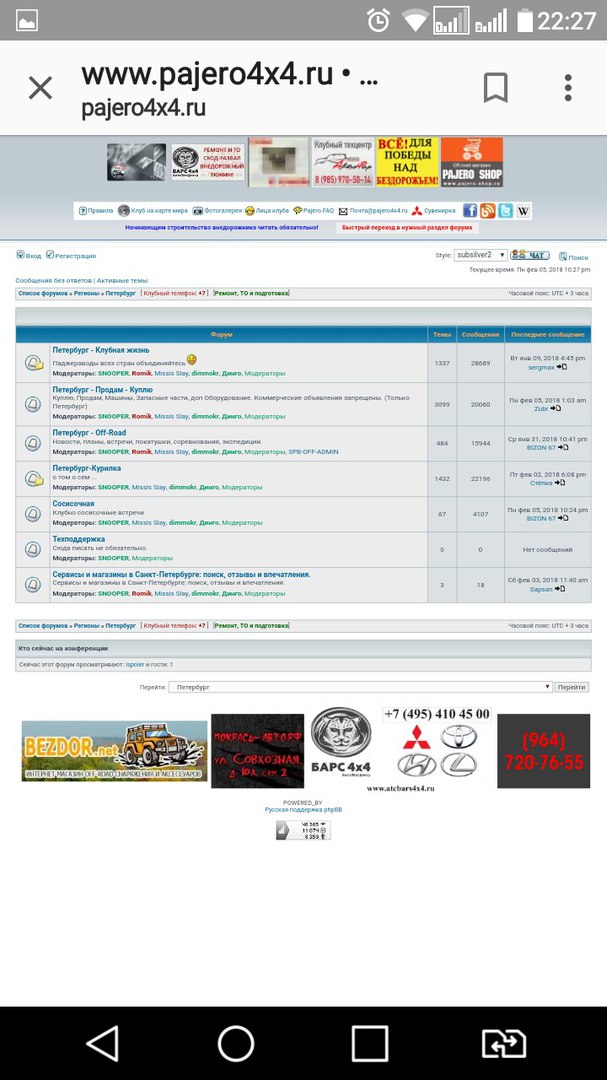Click the Twitter icon in header

506,211
